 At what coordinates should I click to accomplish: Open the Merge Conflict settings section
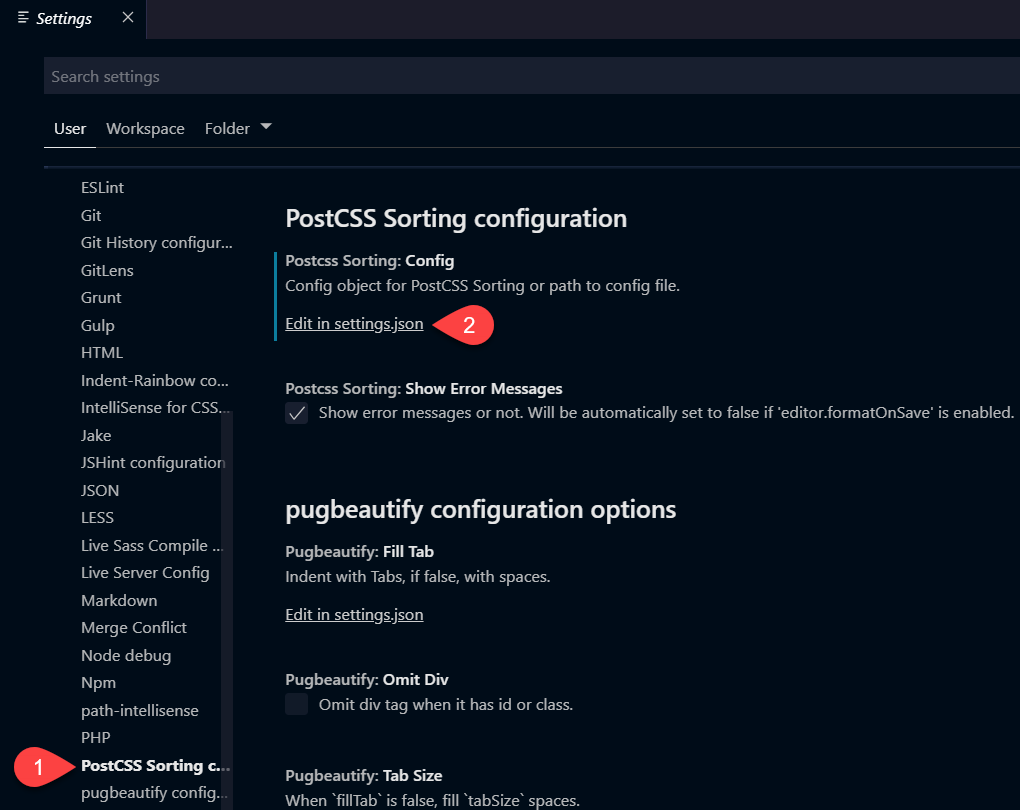coord(133,627)
